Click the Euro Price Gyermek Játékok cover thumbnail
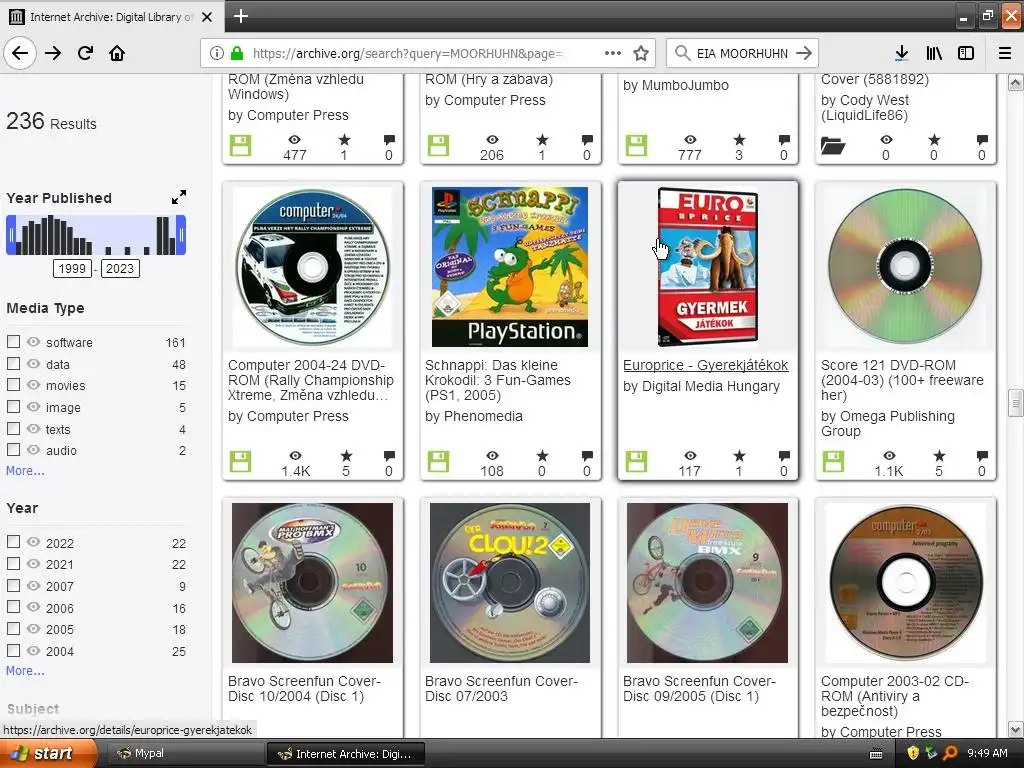 click(708, 267)
